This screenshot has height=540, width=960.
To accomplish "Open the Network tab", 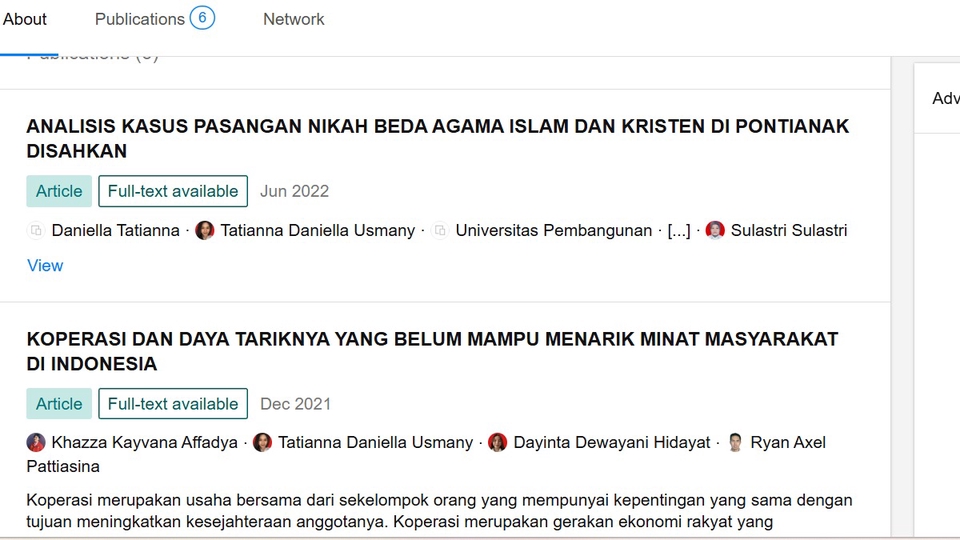I will point(294,20).
